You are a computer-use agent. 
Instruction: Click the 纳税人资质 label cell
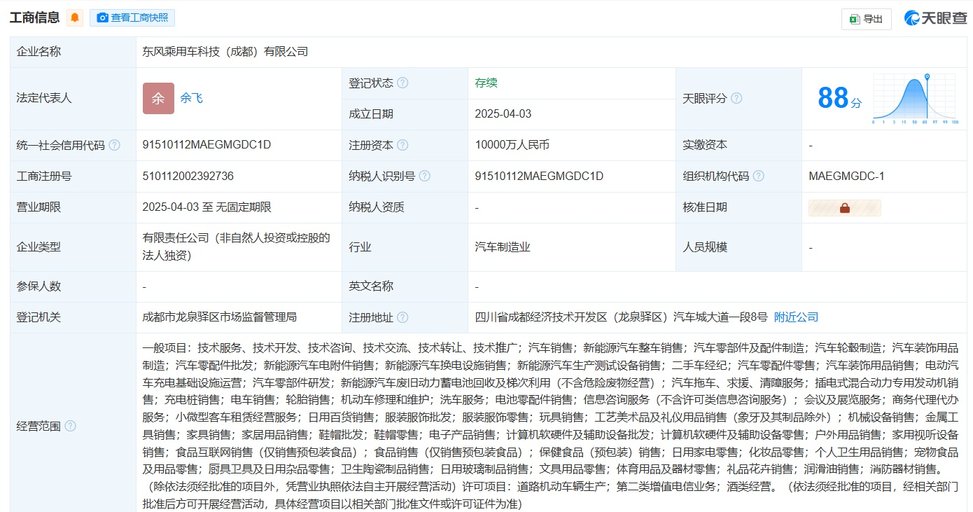point(405,207)
